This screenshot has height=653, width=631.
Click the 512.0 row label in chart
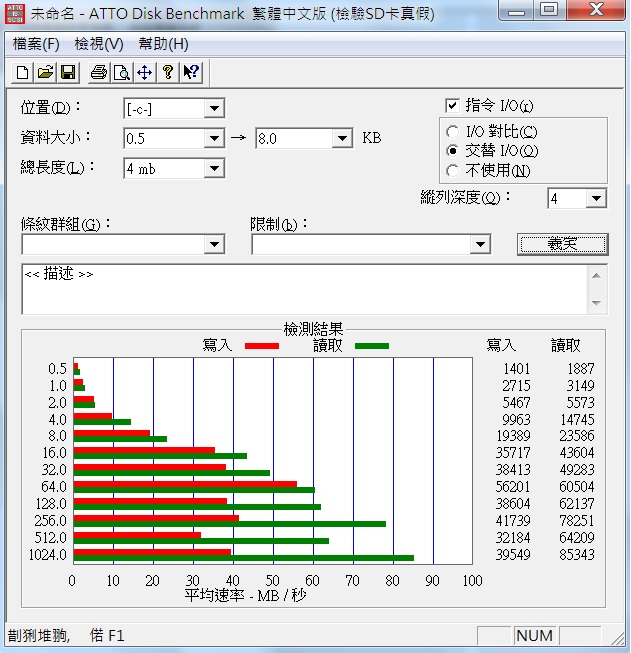[x=50, y=538]
